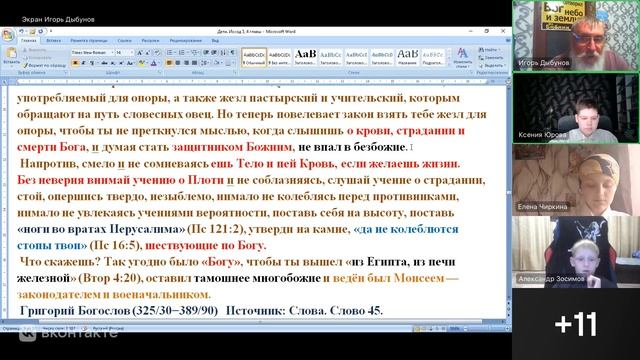Open the line spacing dropdown
640x360 pixels.
(204, 63)
